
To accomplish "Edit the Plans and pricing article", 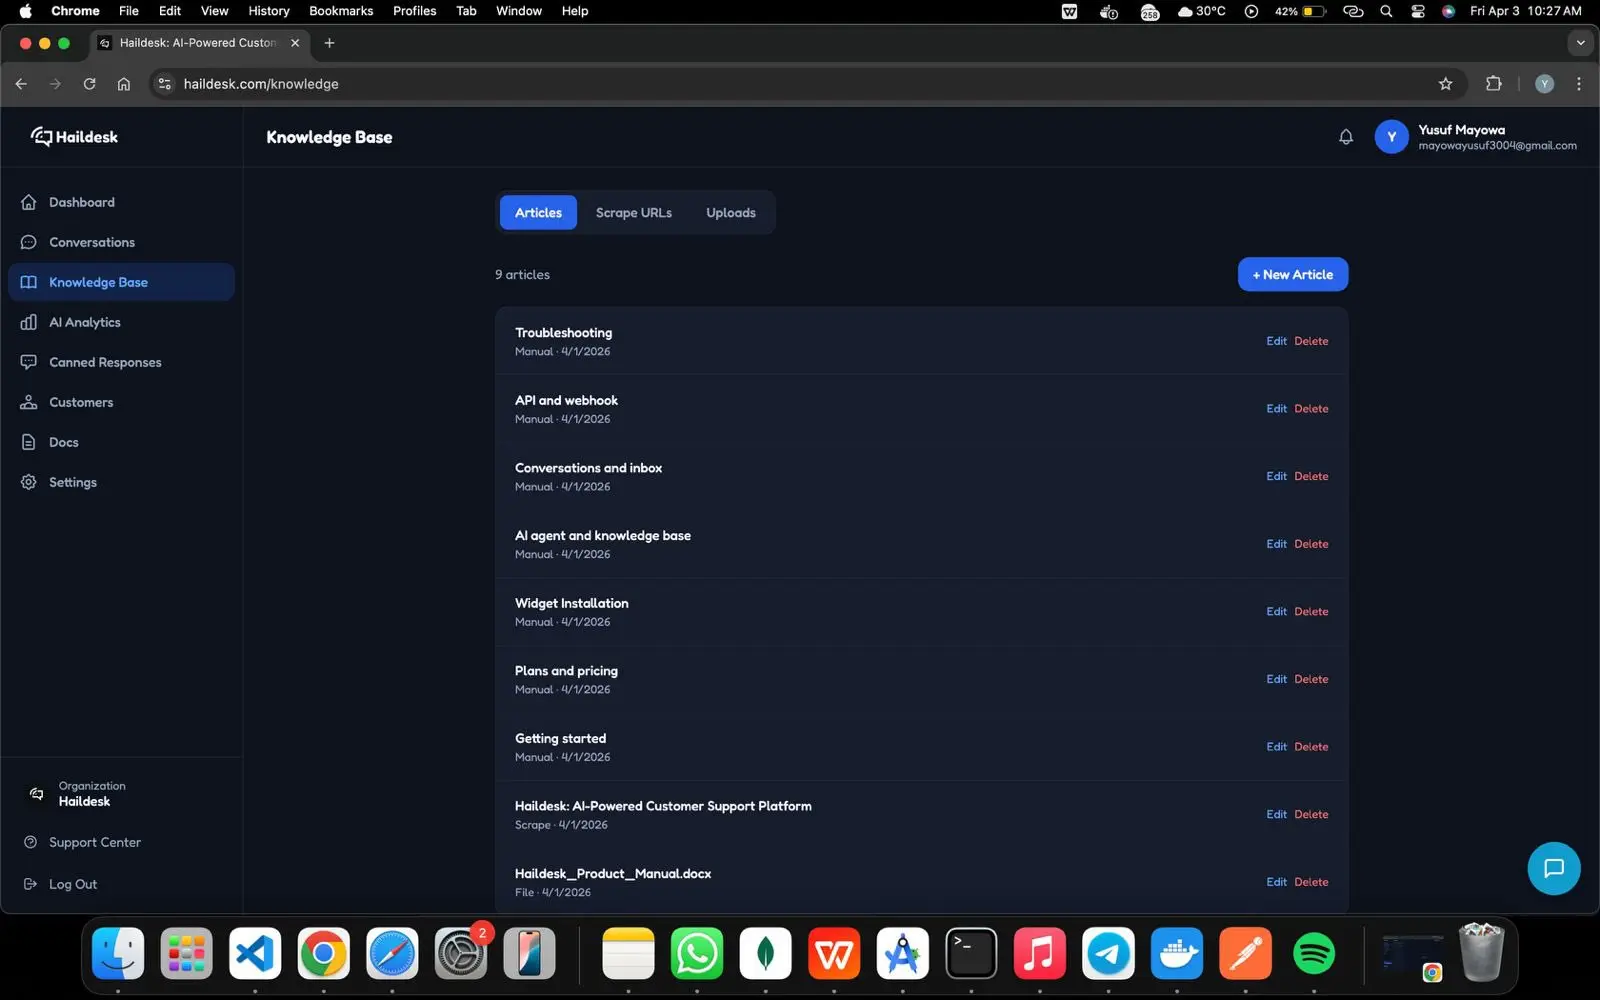I will 1276,679.
